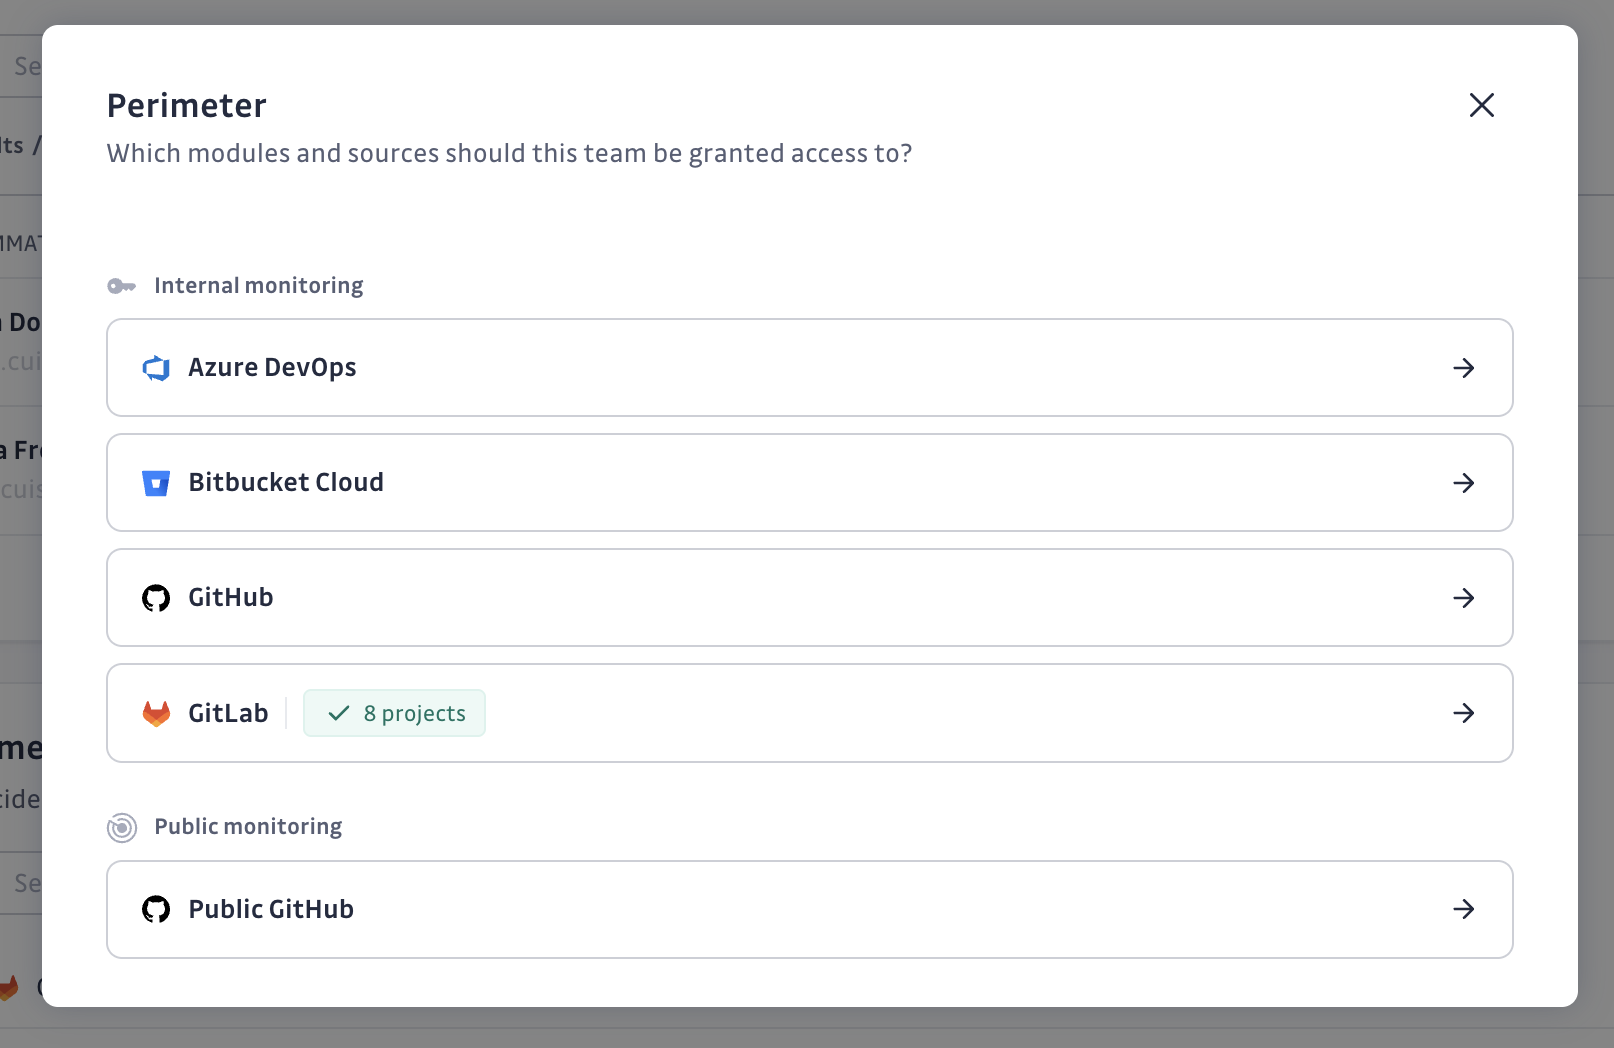This screenshot has height=1048, width=1614.
Task: Open Bitbucket Cloud via its arrow
Action: [1464, 483]
